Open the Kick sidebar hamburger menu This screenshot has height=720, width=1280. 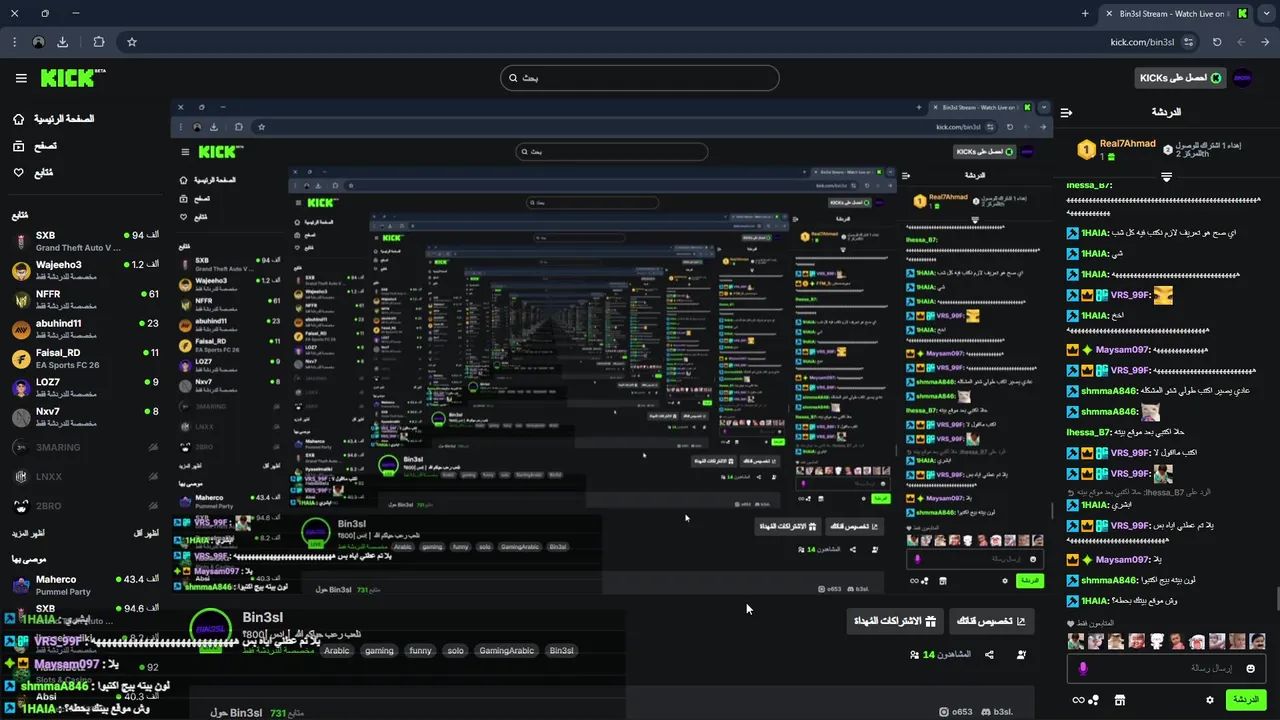click(x=21, y=78)
